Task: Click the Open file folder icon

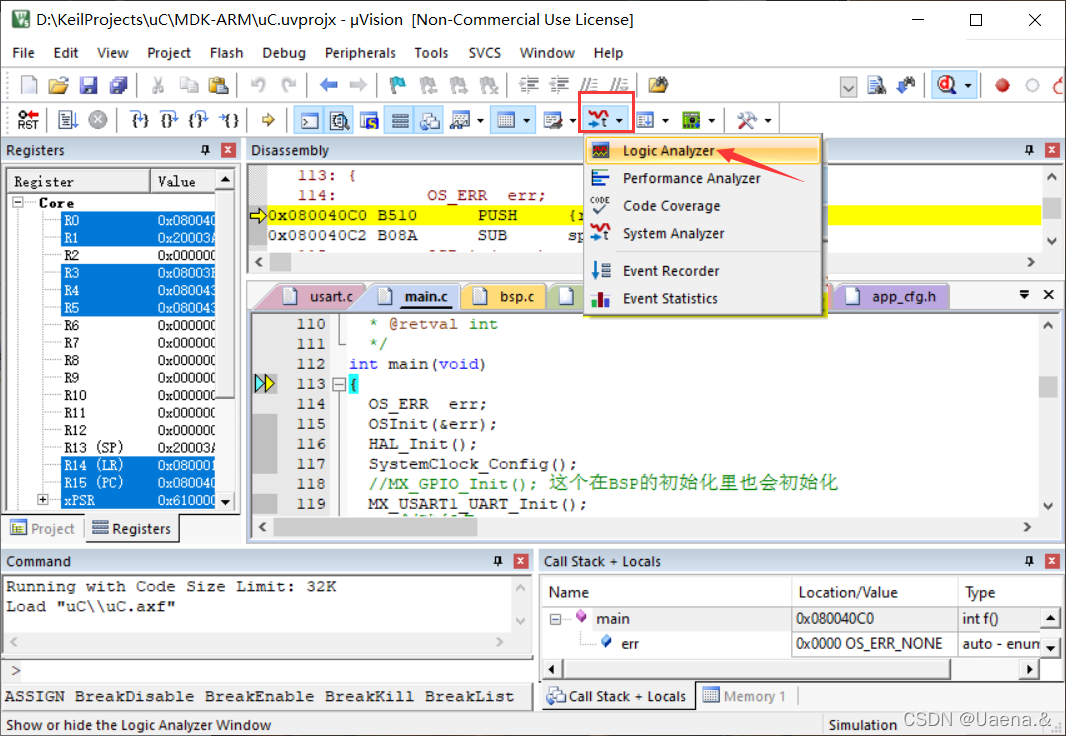Action: 58,85
